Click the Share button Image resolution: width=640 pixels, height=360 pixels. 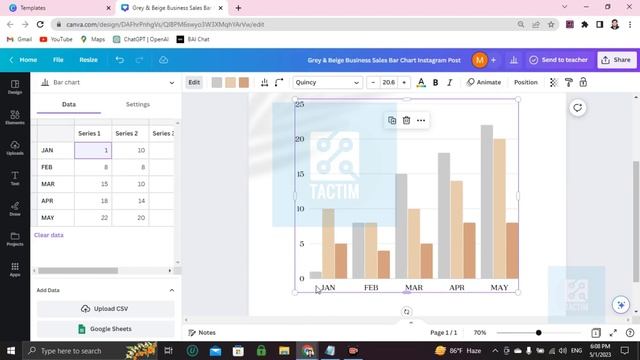click(616, 60)
